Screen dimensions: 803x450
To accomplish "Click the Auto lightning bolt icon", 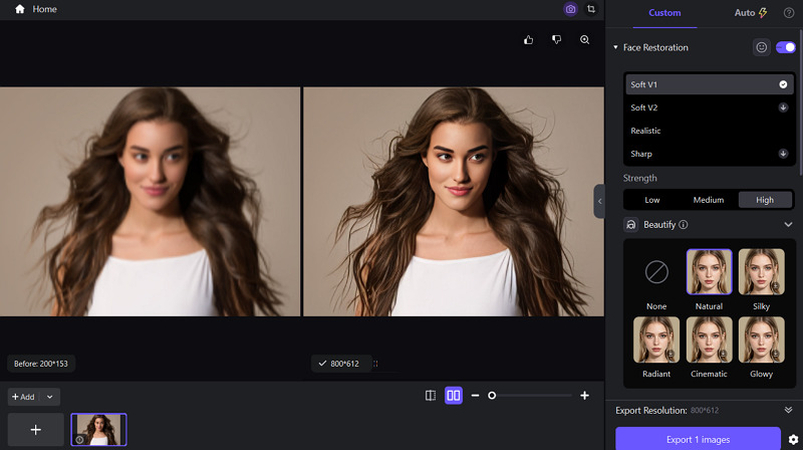I will point(763,13).
